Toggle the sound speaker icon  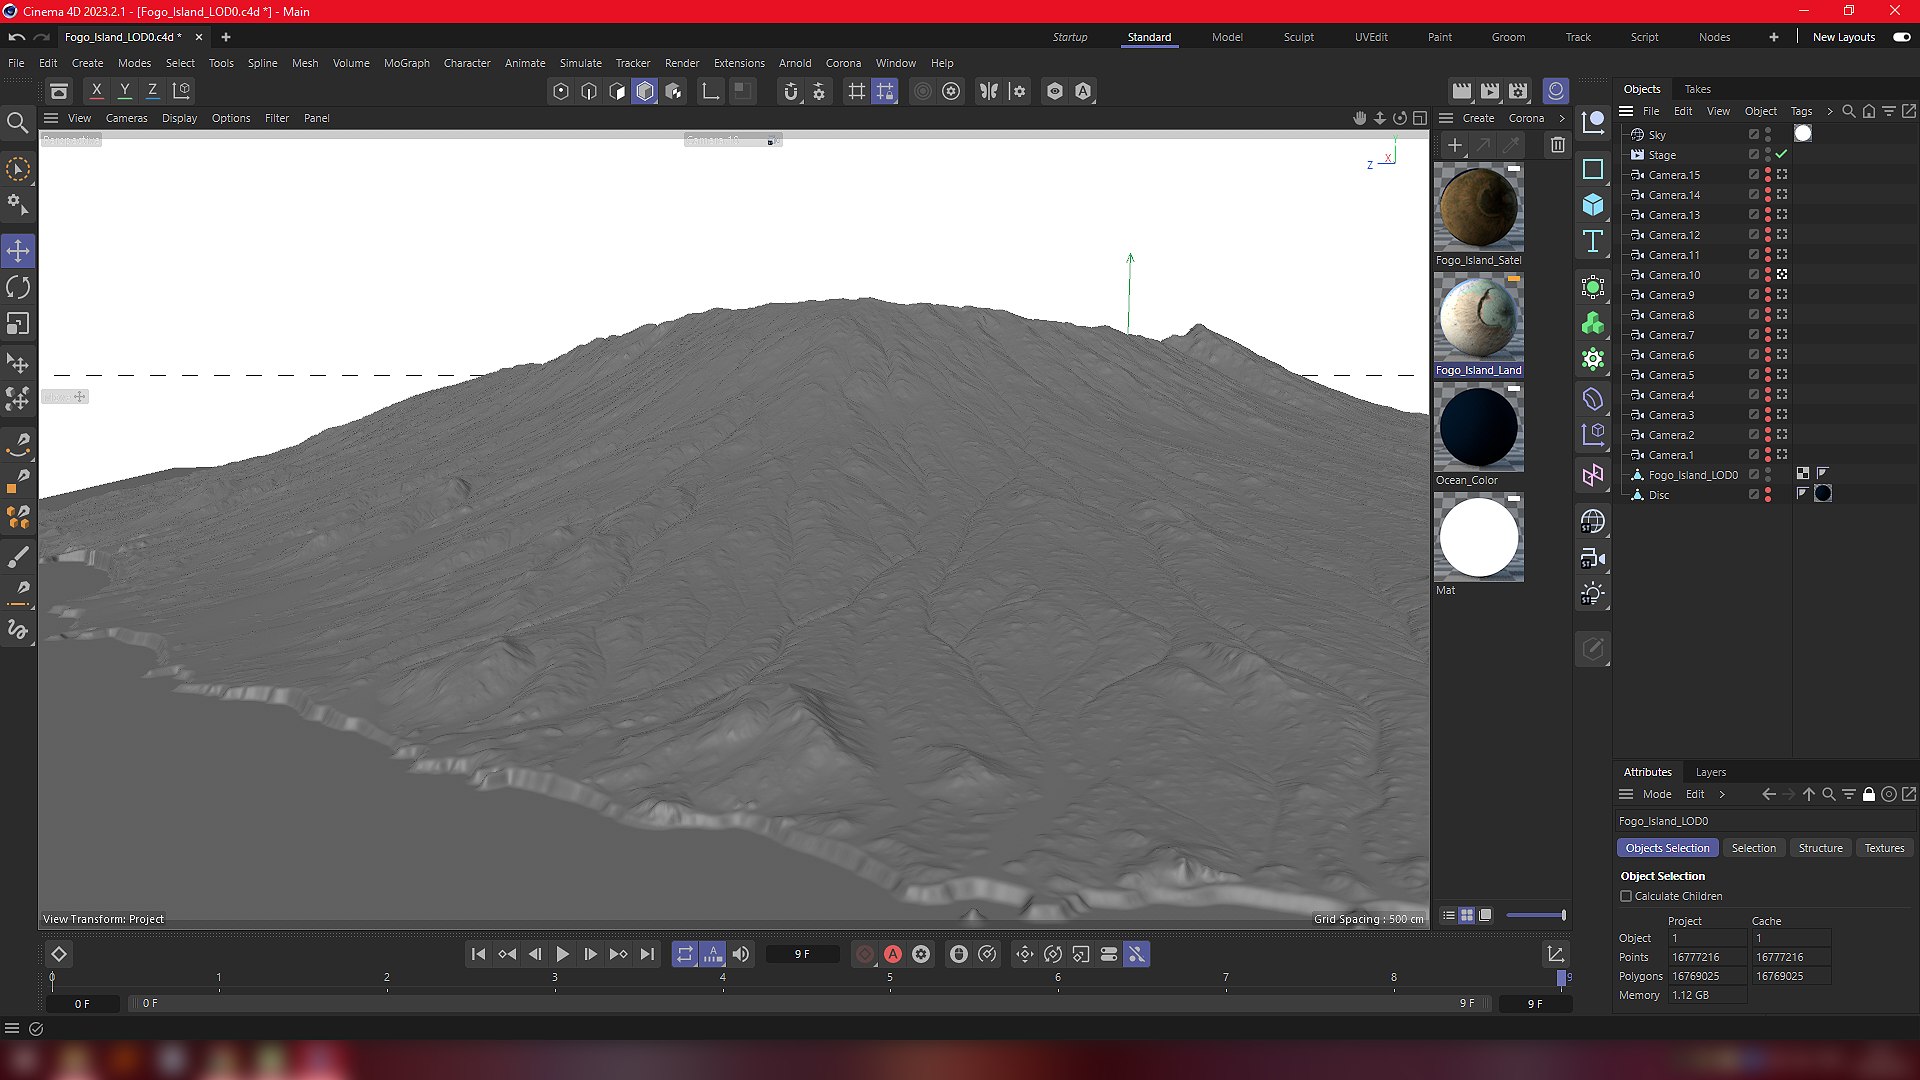[x=741, y=954]
